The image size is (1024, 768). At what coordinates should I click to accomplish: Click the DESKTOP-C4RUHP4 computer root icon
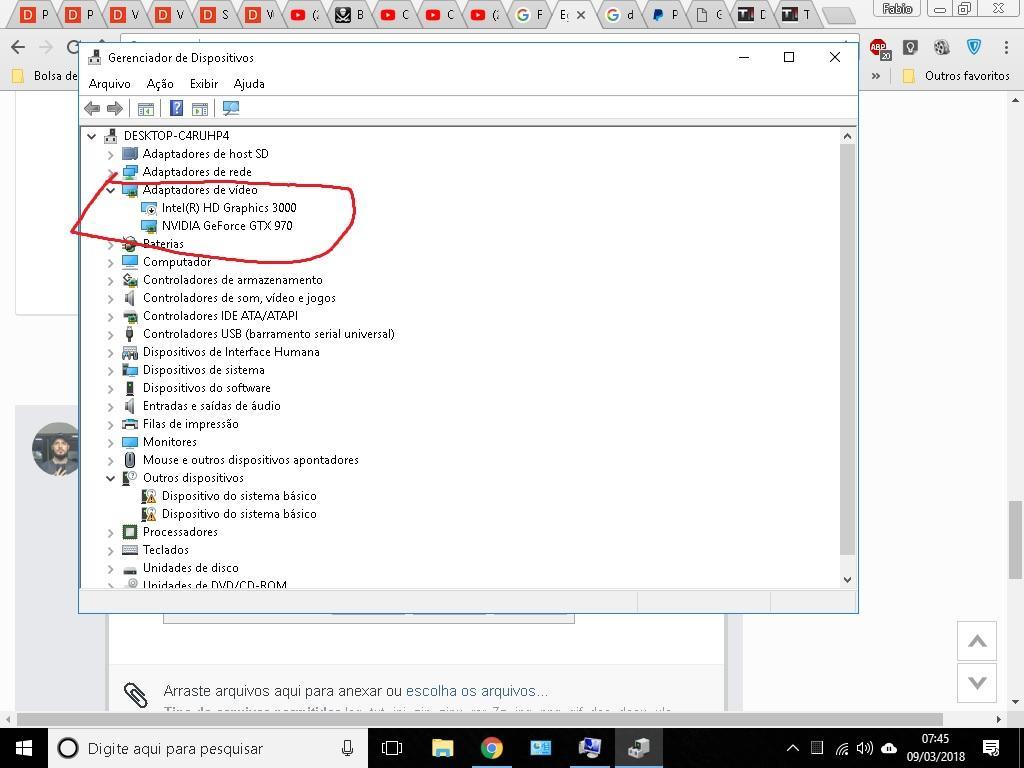click(x=110, y=136)
